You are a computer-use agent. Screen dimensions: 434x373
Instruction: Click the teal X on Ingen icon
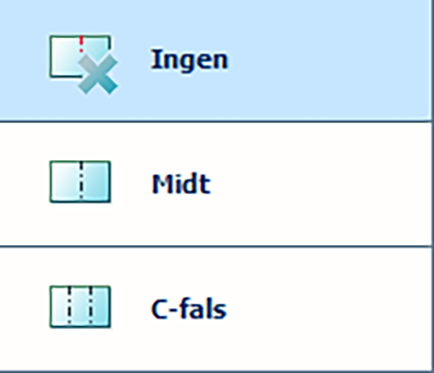[x=98, y=75]
